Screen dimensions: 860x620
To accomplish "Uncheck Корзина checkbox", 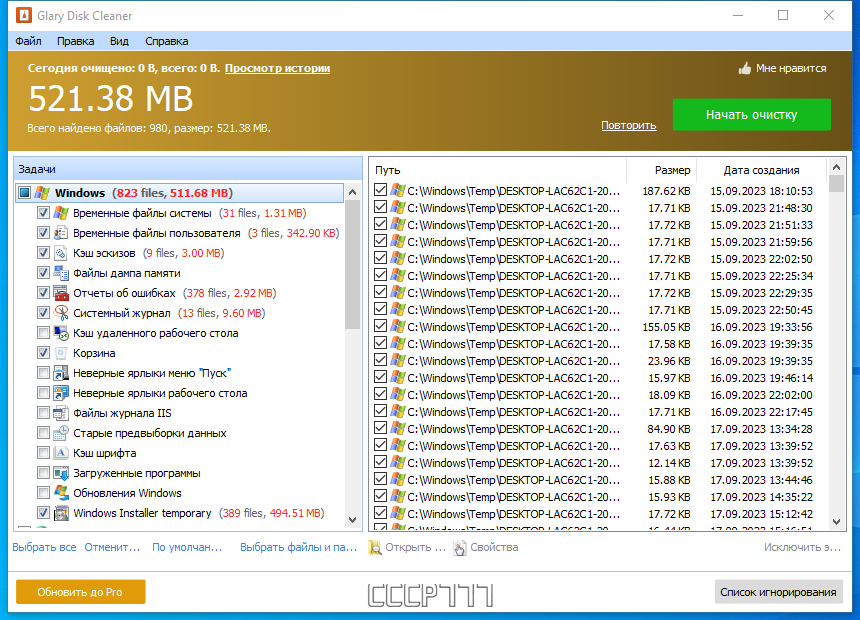I will pos(43,353).
